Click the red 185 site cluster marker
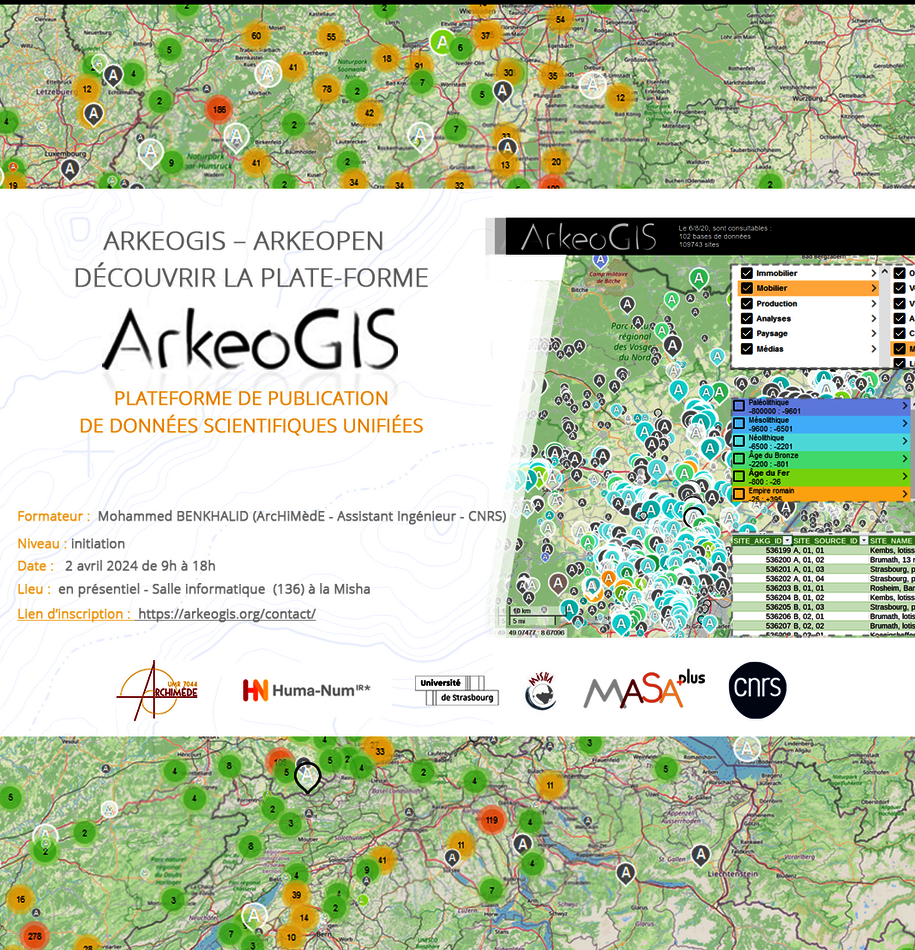Screen dimensions: 915x950 pyautogui.click(x=218, y=108)
